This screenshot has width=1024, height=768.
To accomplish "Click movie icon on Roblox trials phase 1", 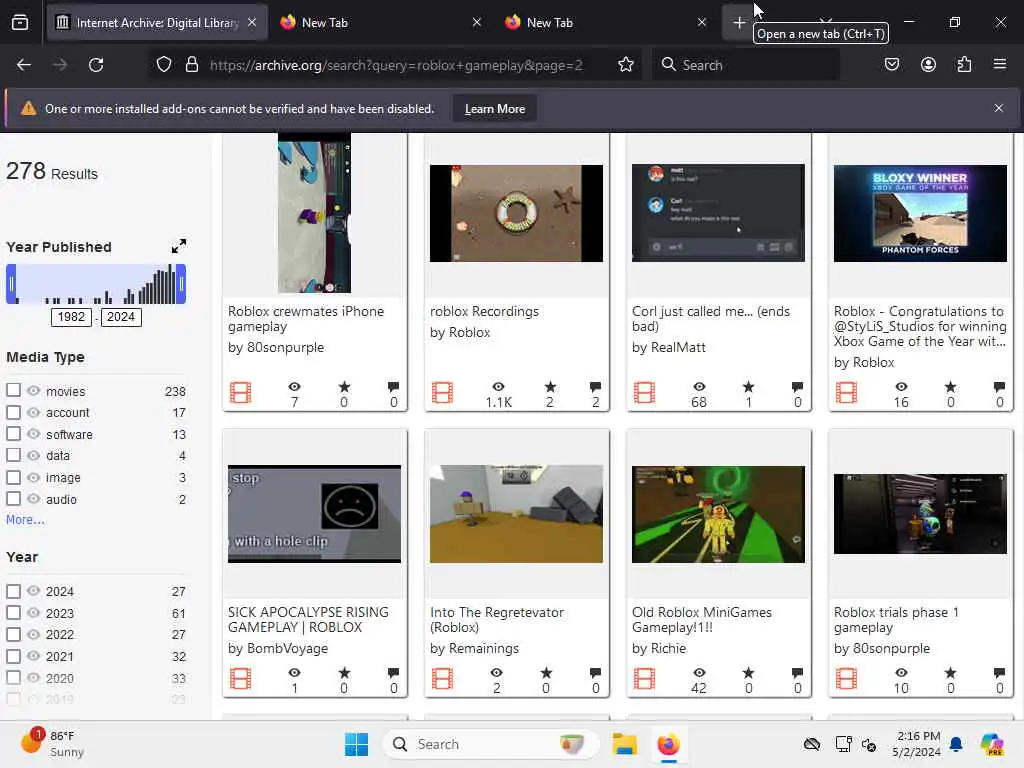I will tap(846, 679).
